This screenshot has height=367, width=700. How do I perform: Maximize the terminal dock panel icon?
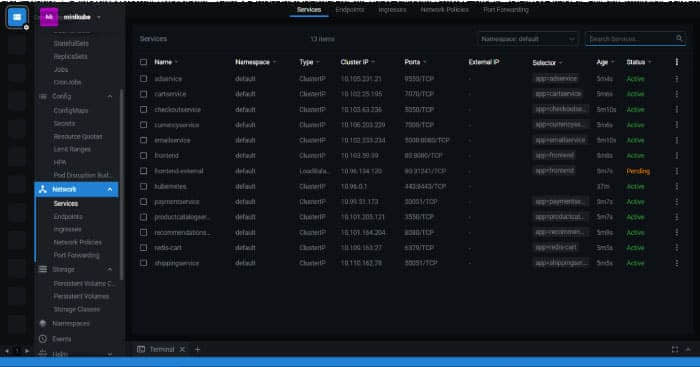675,350
